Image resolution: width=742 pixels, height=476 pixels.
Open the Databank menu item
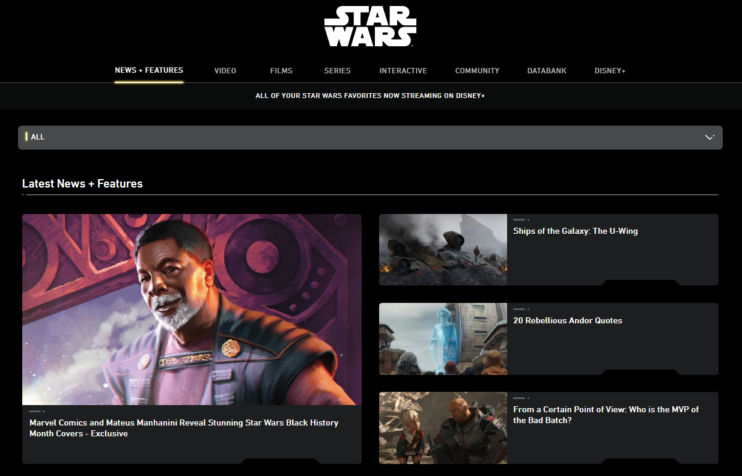[x=547, y=71]
